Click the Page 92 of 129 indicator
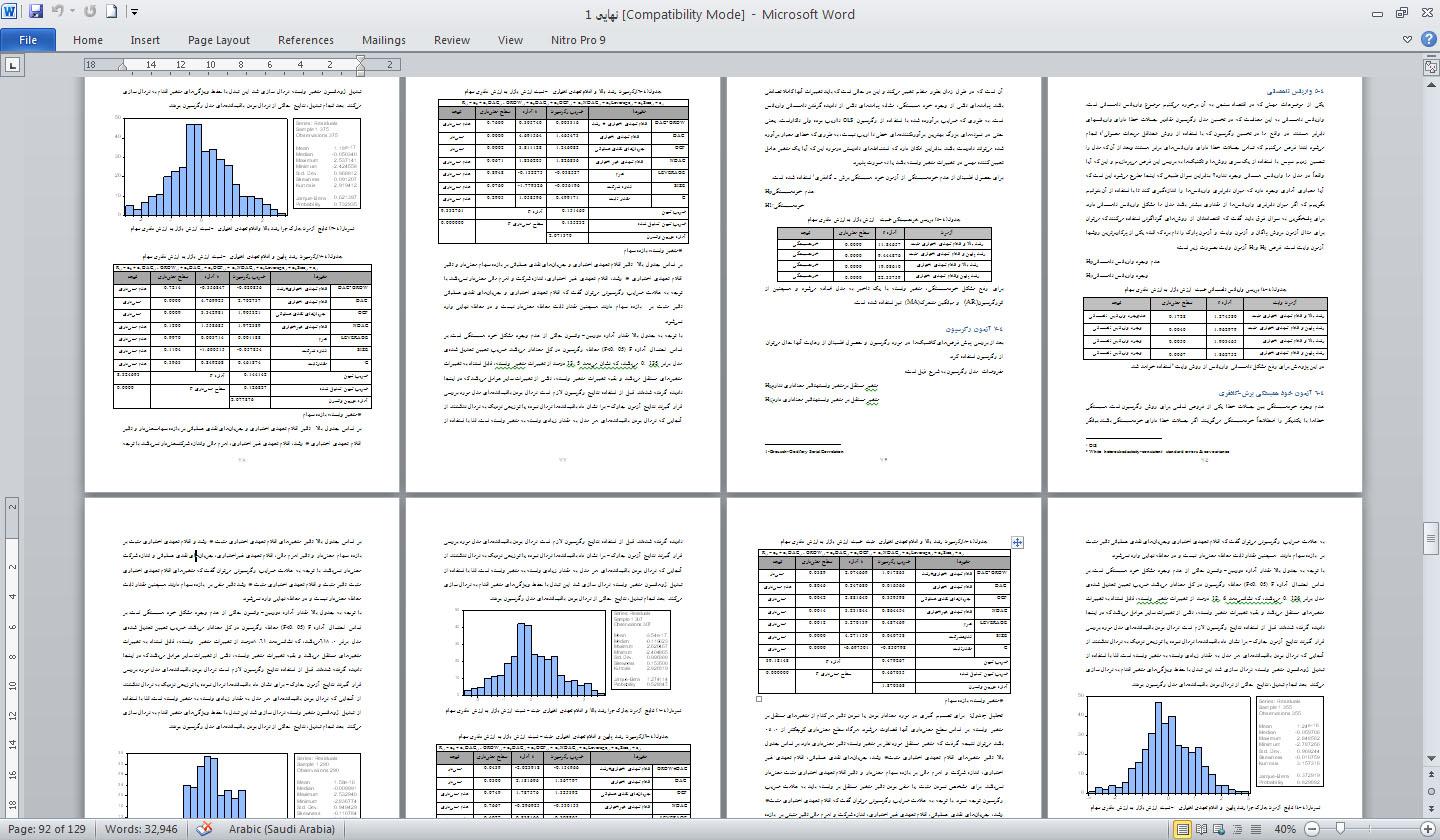The width and height of the screenshot is (1440, 840). point(47,829)
